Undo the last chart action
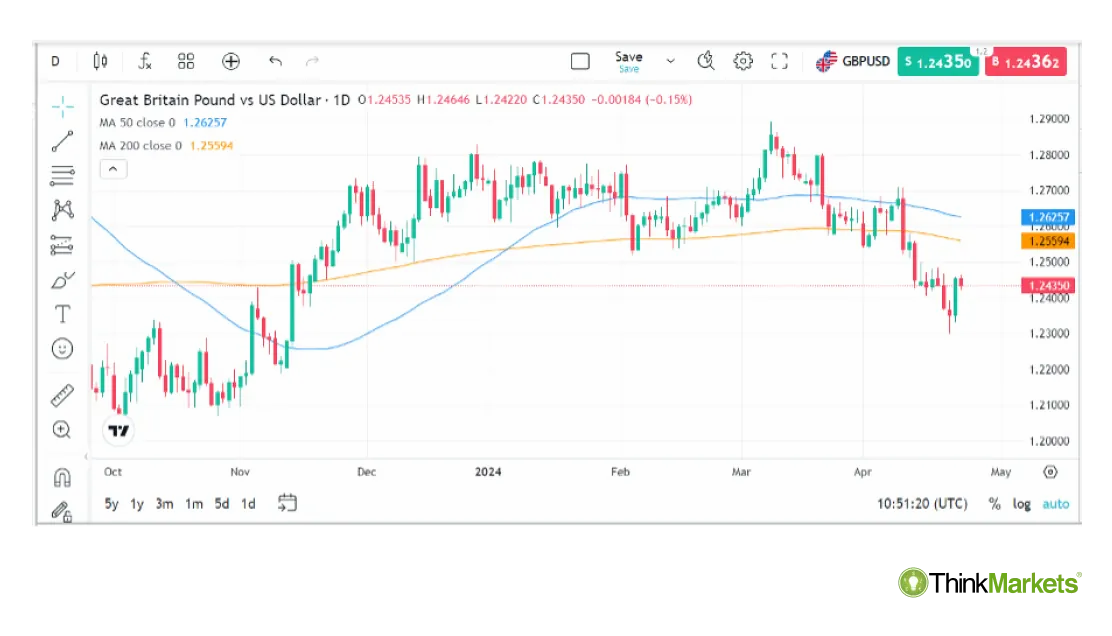The image size is (1112, 636). click(275, 61)
